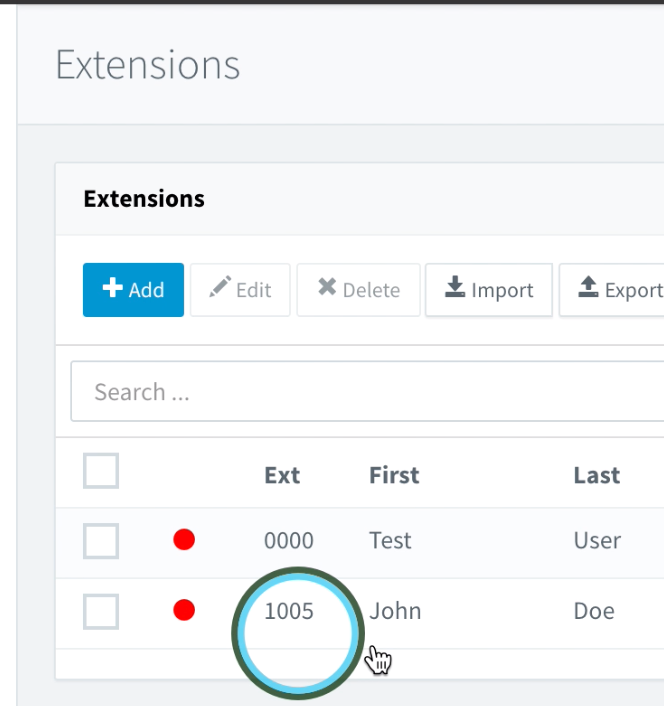The height and width of the screenshot is (706, 664).
Task: Check the box for extension 0000
Action: click(101, 541)
